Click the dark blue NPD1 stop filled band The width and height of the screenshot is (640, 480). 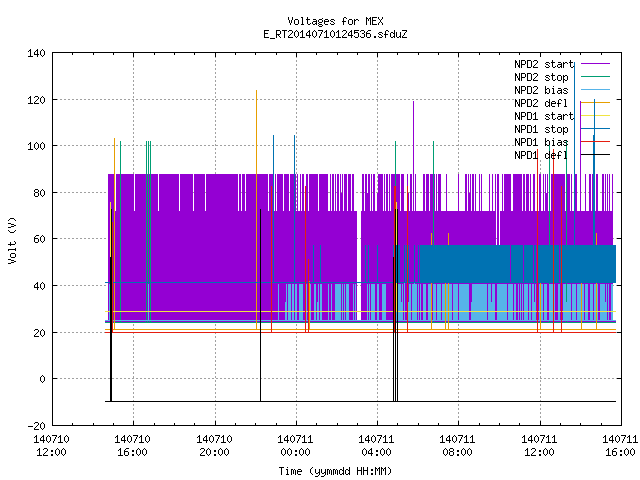(518, 264)
